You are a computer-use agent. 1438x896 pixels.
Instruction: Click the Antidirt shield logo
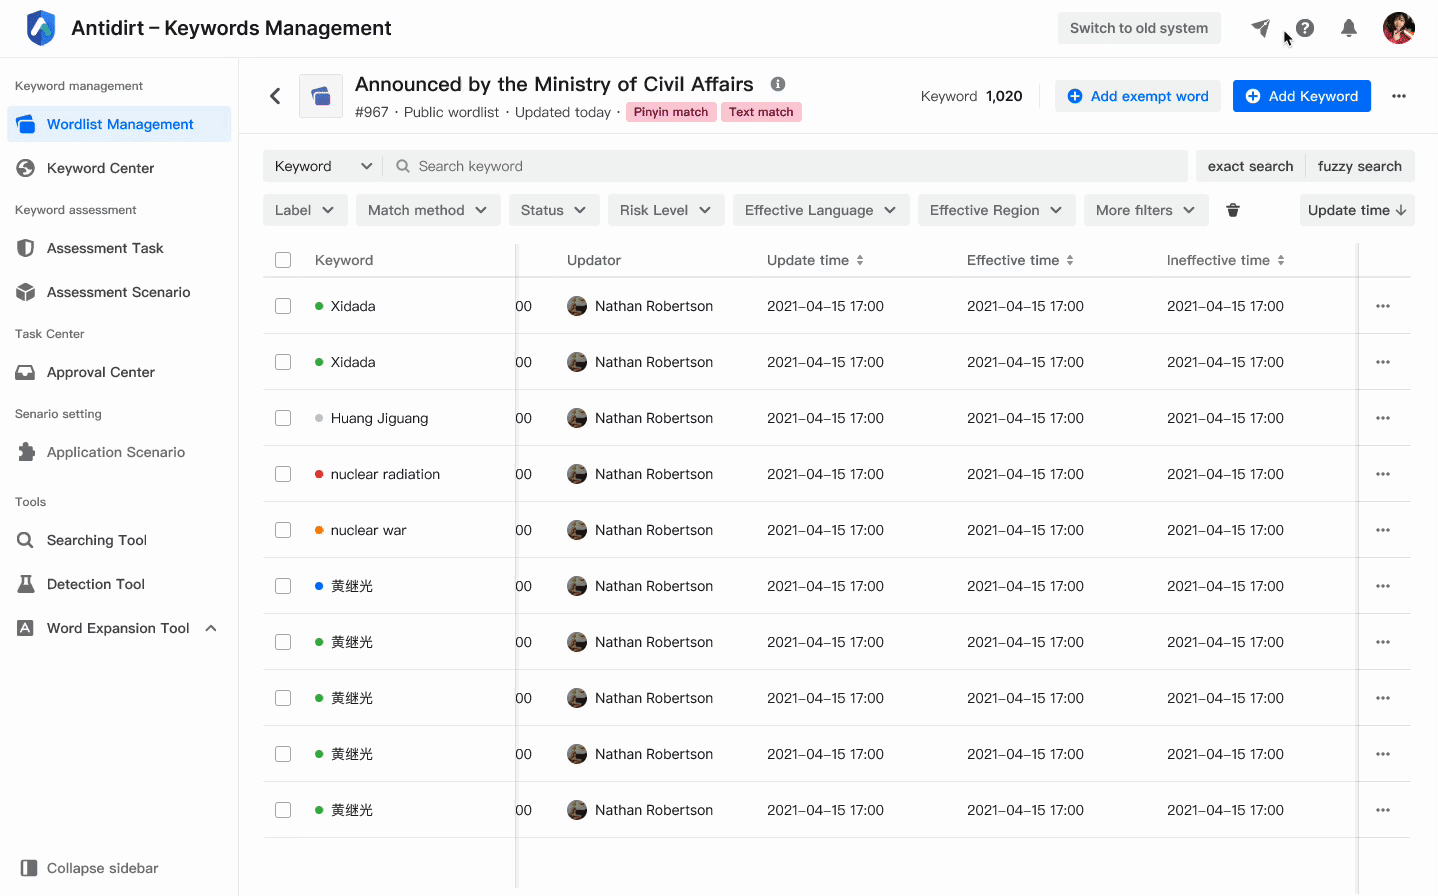pos(41,28)
